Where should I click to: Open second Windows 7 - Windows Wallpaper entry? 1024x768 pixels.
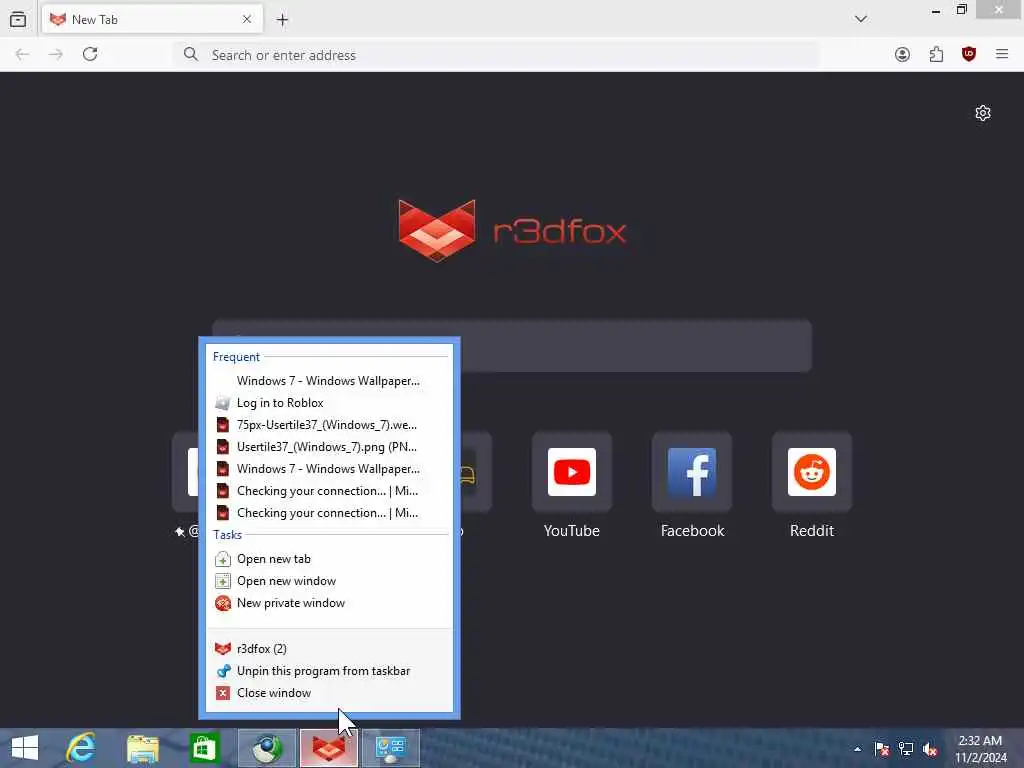click(x=329, y=469)
